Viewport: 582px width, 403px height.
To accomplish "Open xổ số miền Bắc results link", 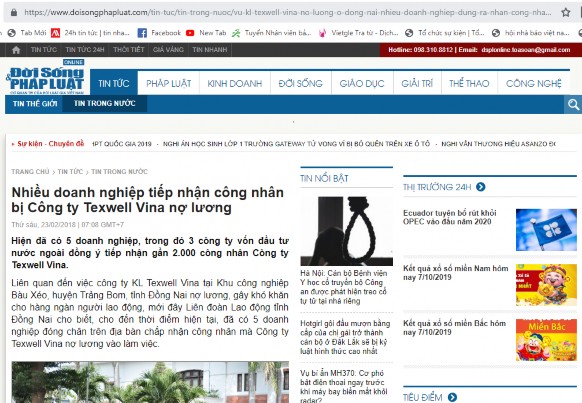I will point(454,328).
